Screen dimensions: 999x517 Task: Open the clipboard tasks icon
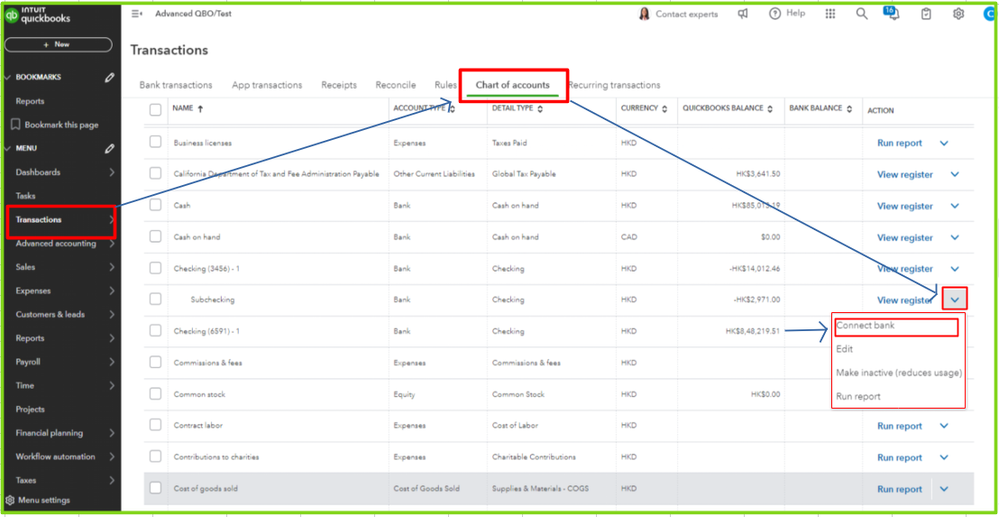(926, 14)
